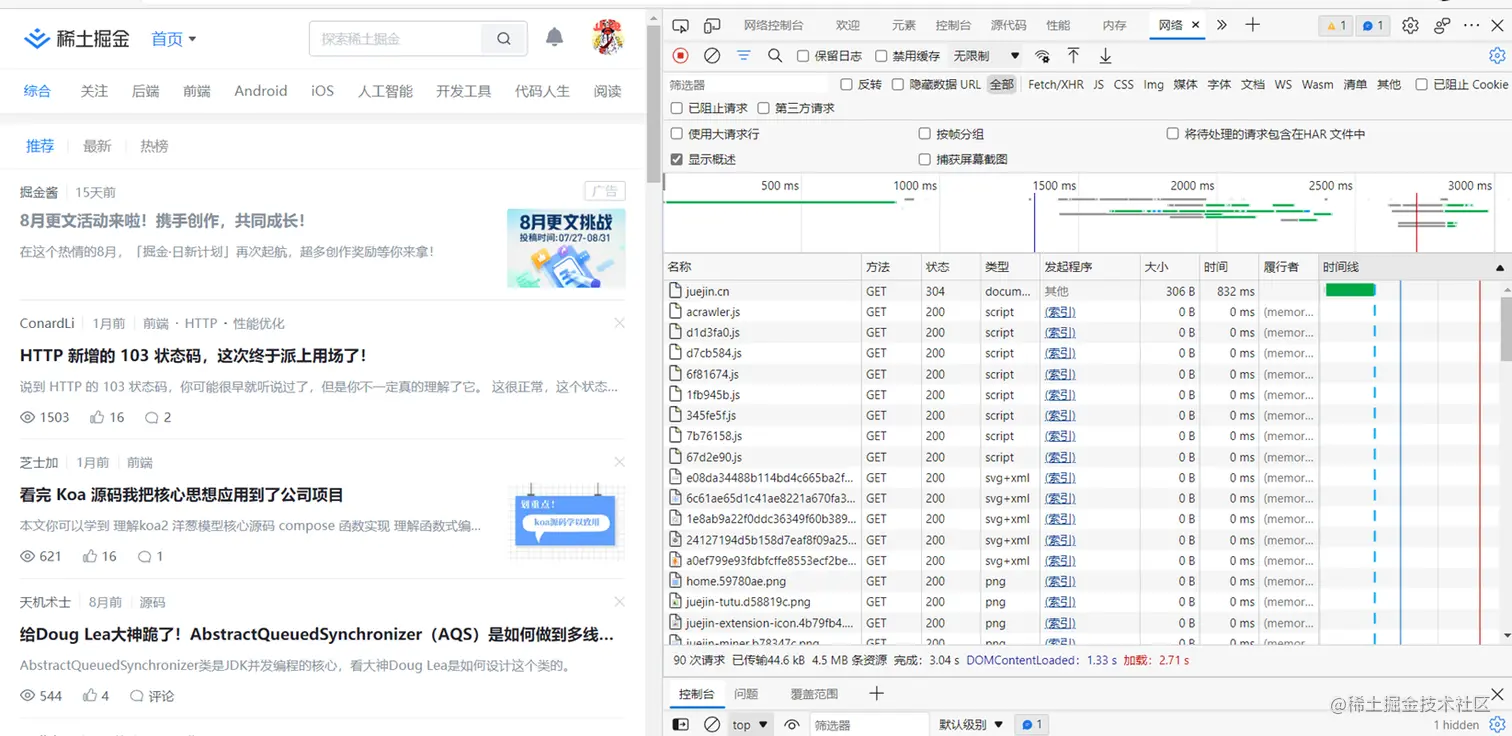The image size is (1512, 736).
Task: Enable the 捕获屏幕截图 checkbox
Action: (x=925, y=159)
